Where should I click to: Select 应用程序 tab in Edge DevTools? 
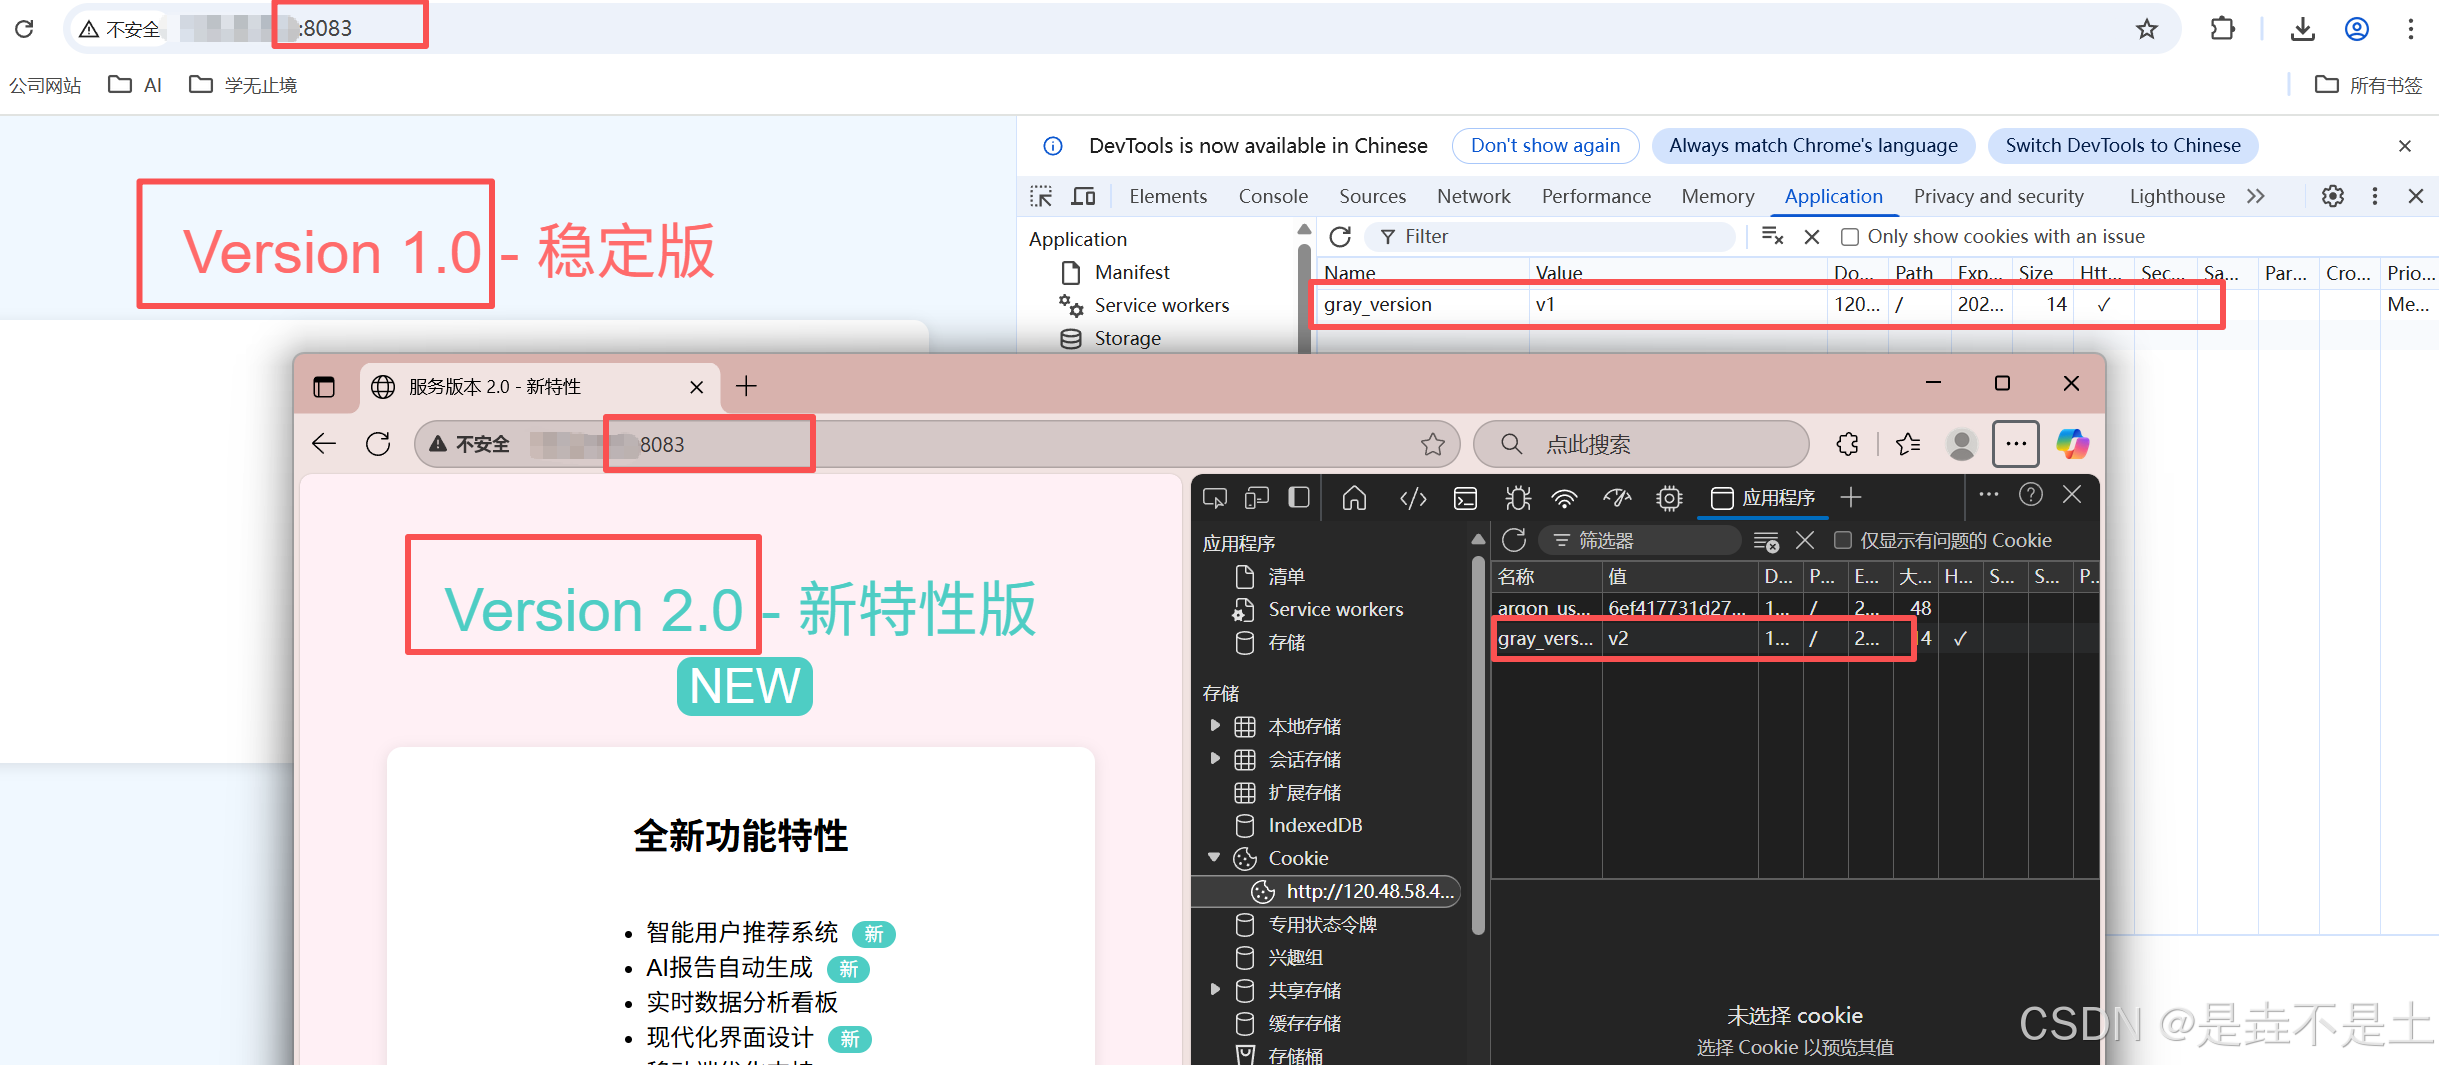click(x=1763, y=497)
